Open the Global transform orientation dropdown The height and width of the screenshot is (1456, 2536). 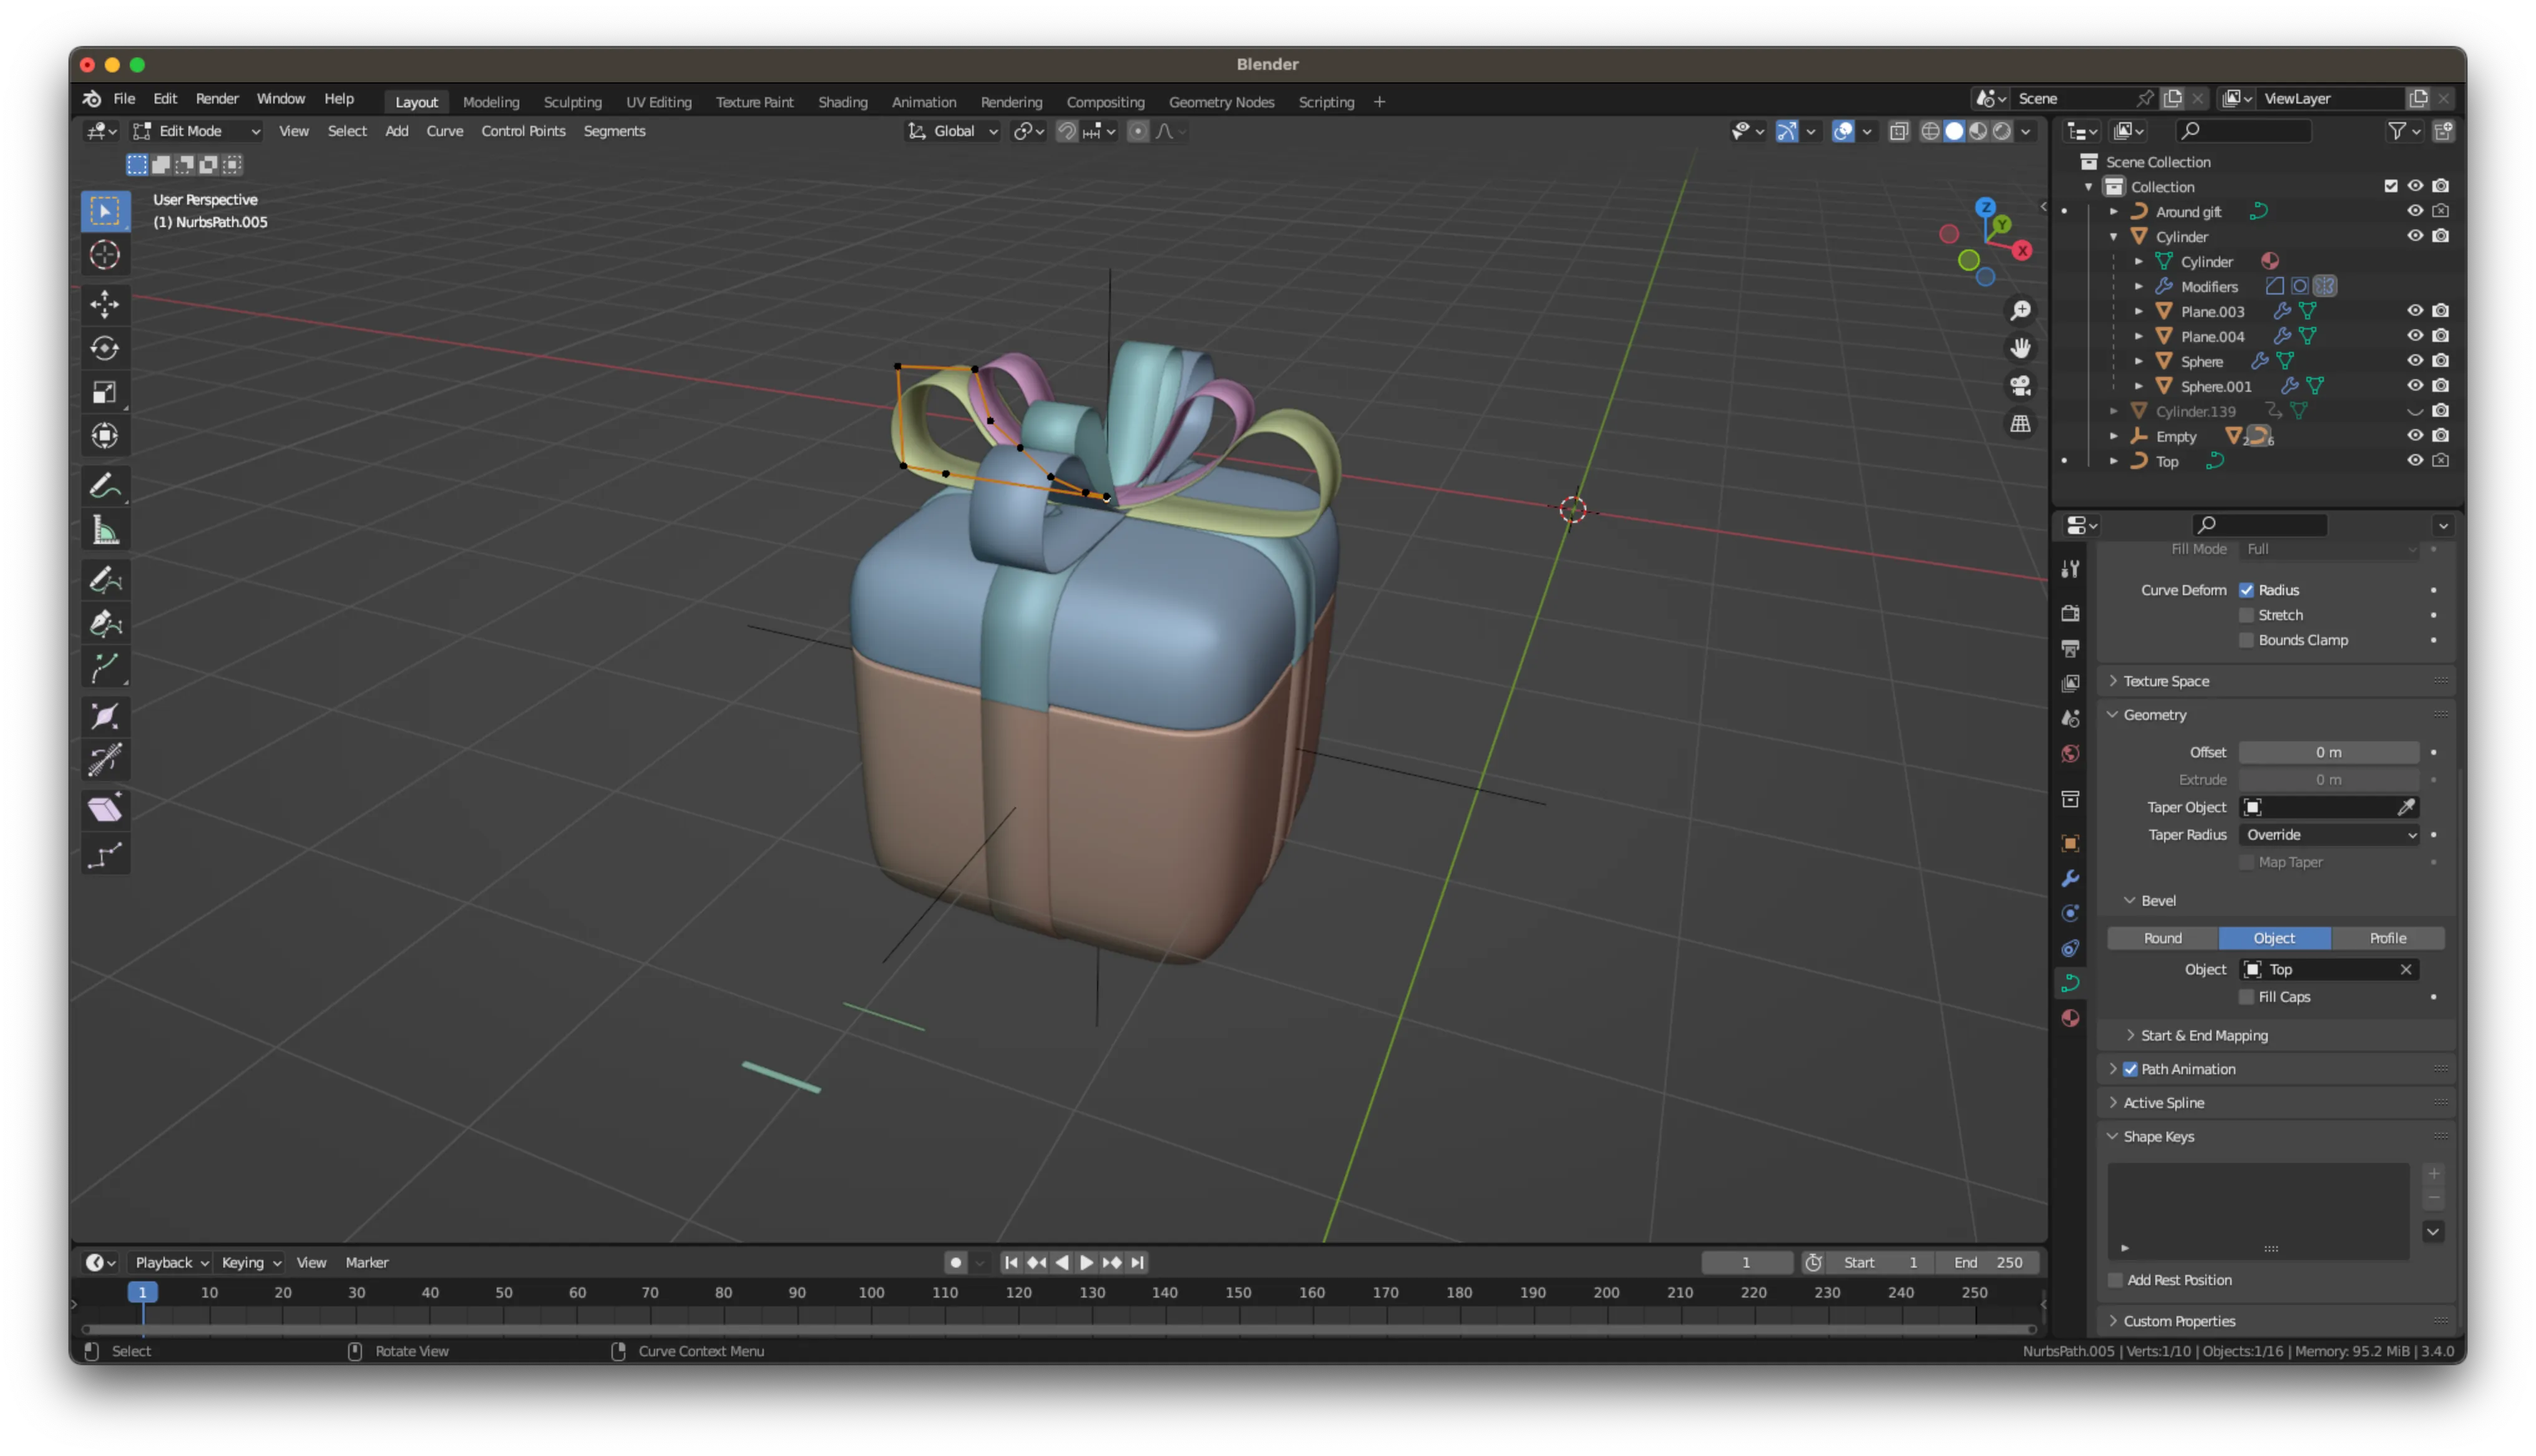click(x=952, y=131)
